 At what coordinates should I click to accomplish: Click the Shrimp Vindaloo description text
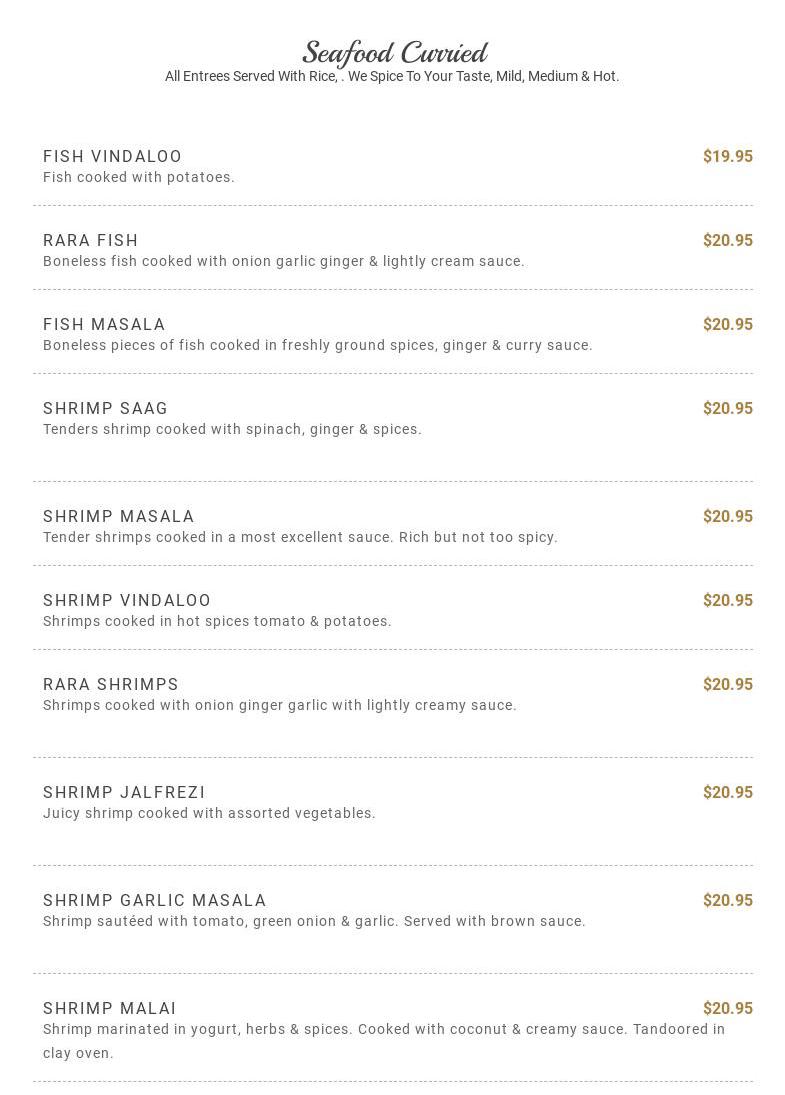coord(217,622)
